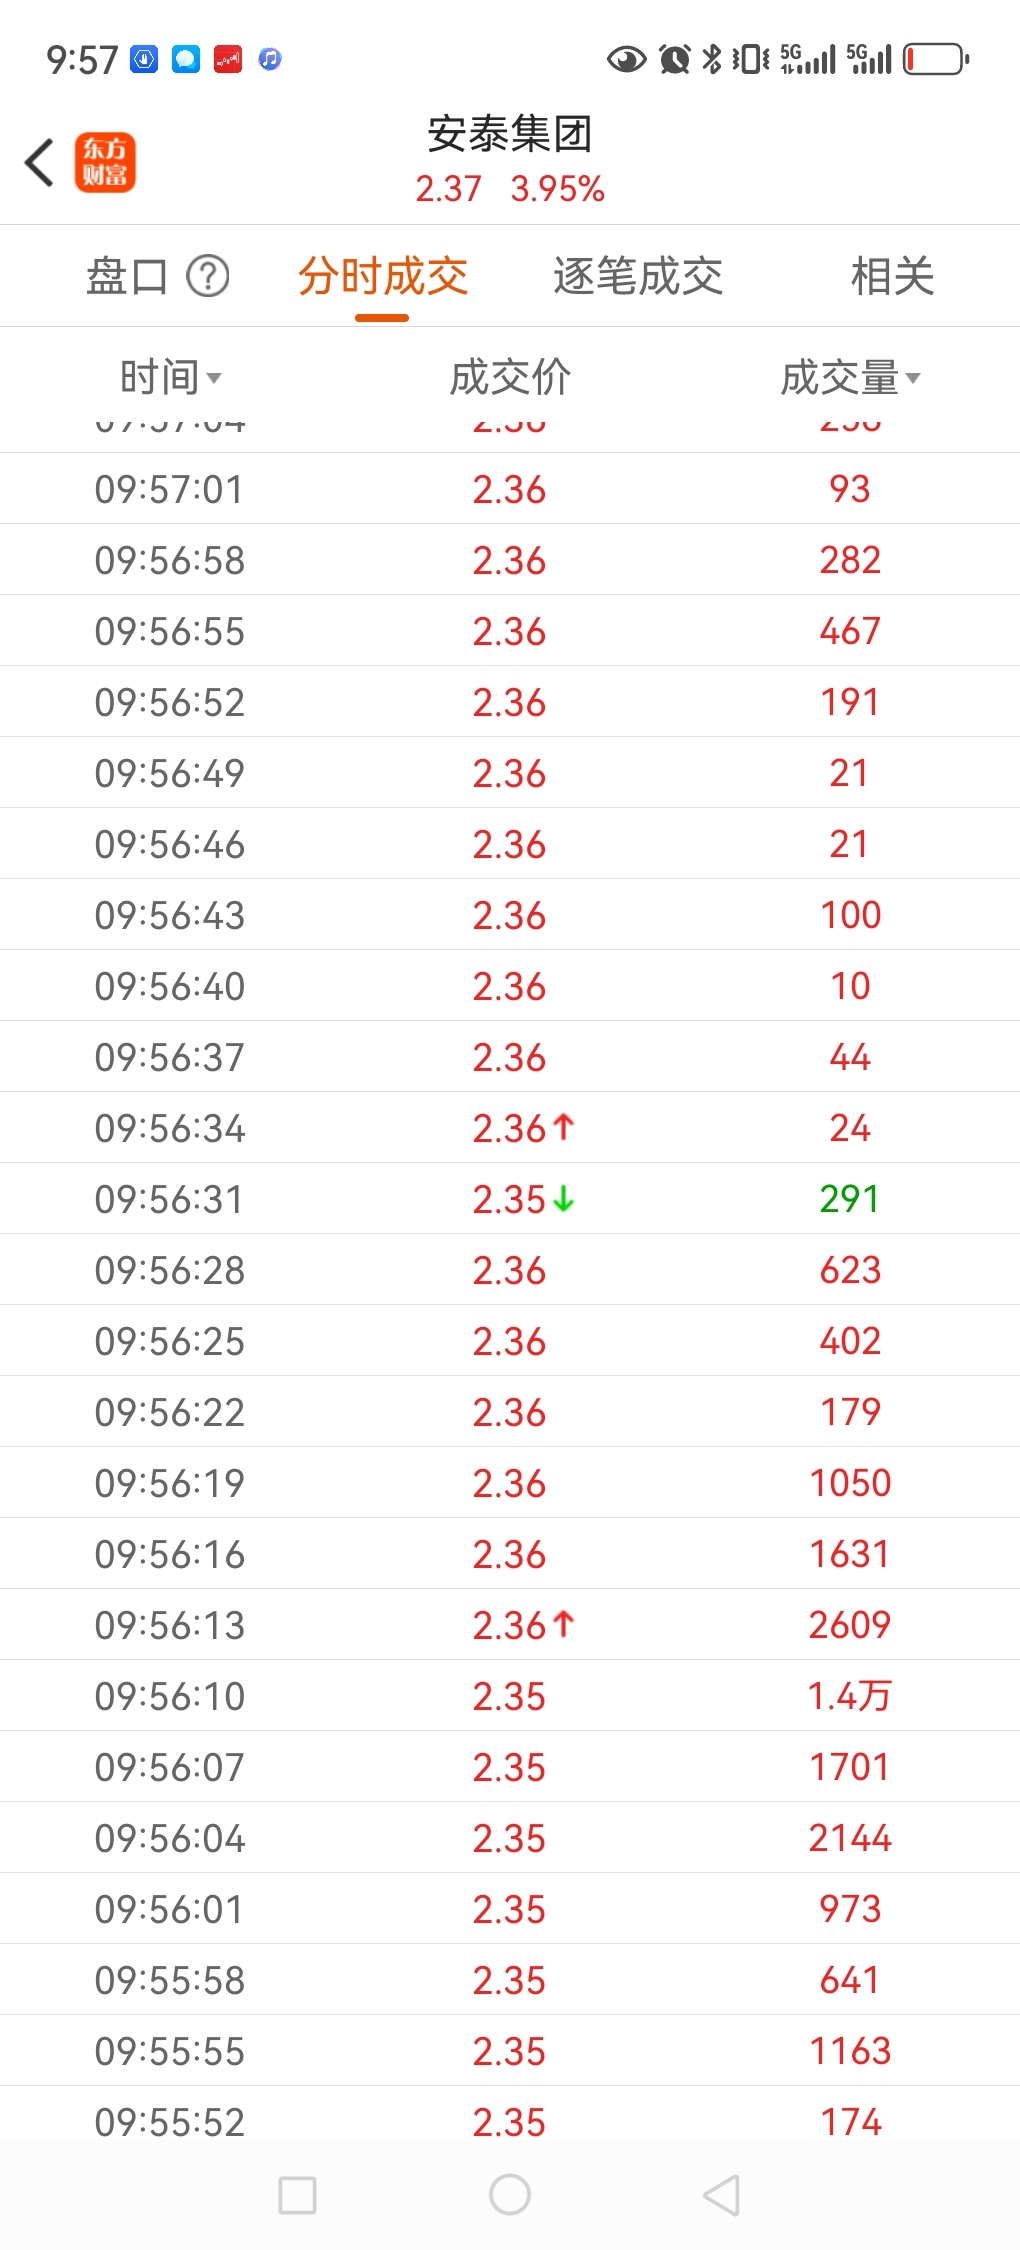Viewport: 1020px width, 2250px height.
Task: Tap the Android back triangle button
Action: [721, 2195]
